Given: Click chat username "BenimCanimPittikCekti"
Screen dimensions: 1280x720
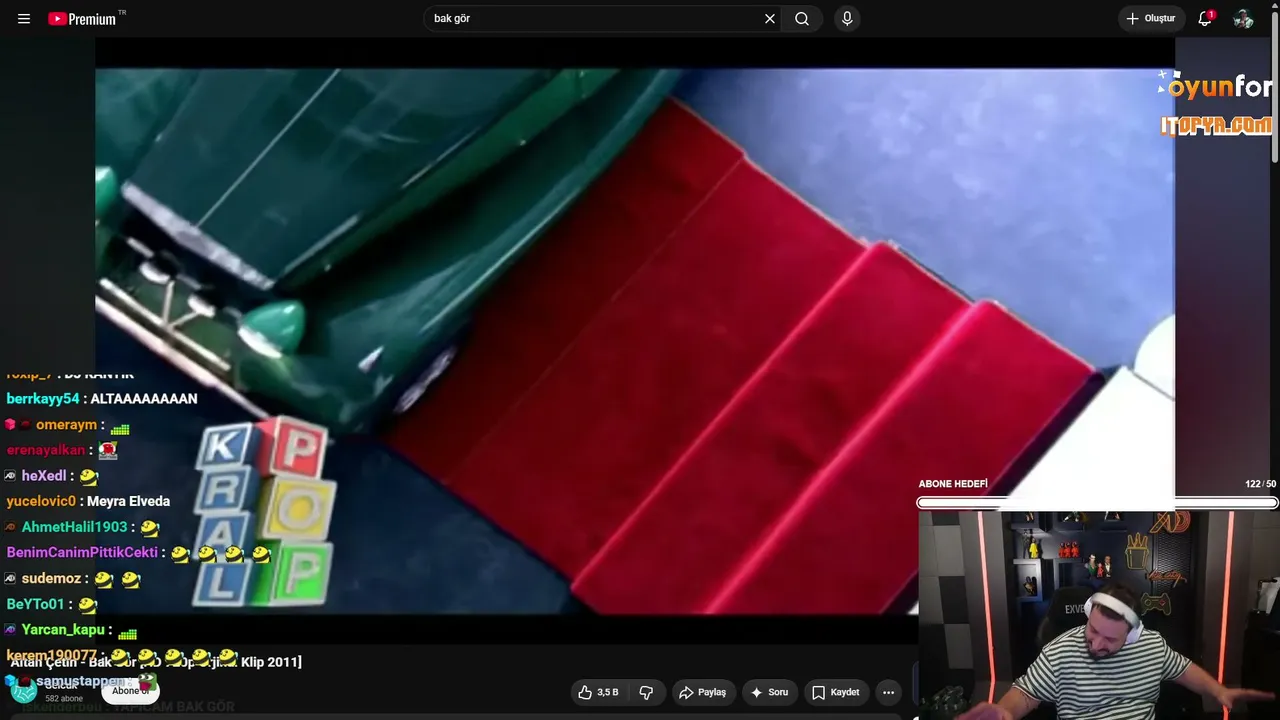Looking at the screenshot, I should point(82,552).
